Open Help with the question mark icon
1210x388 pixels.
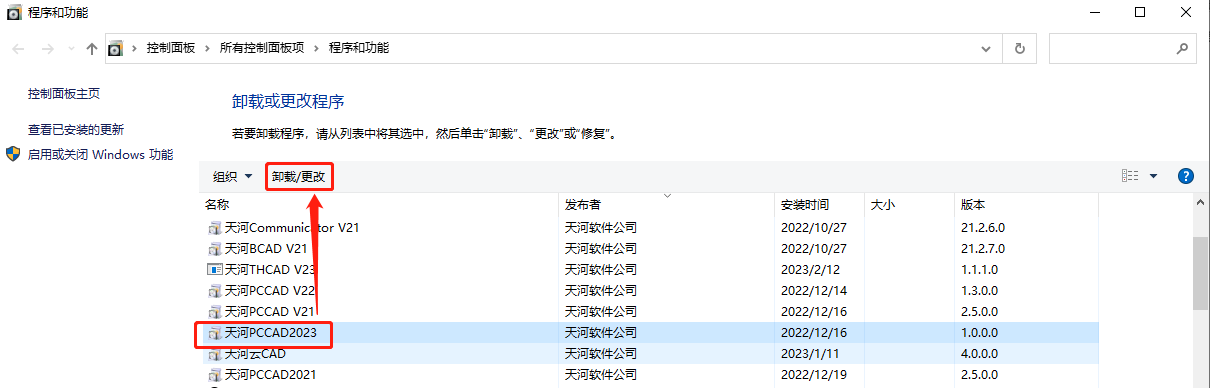[x=1186, y=176]
